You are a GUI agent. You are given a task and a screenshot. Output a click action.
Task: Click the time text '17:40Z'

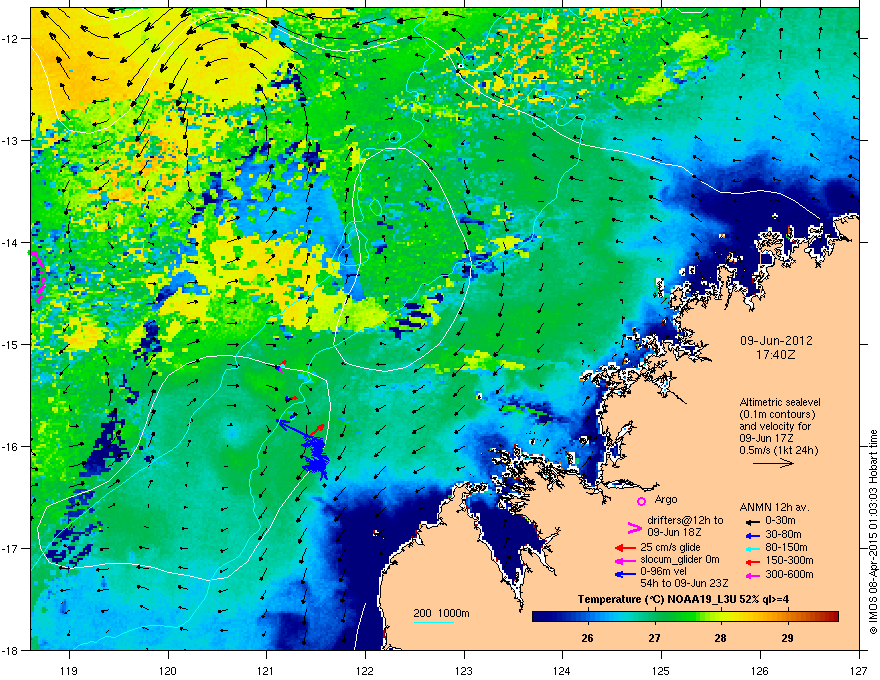pos(775,355)
